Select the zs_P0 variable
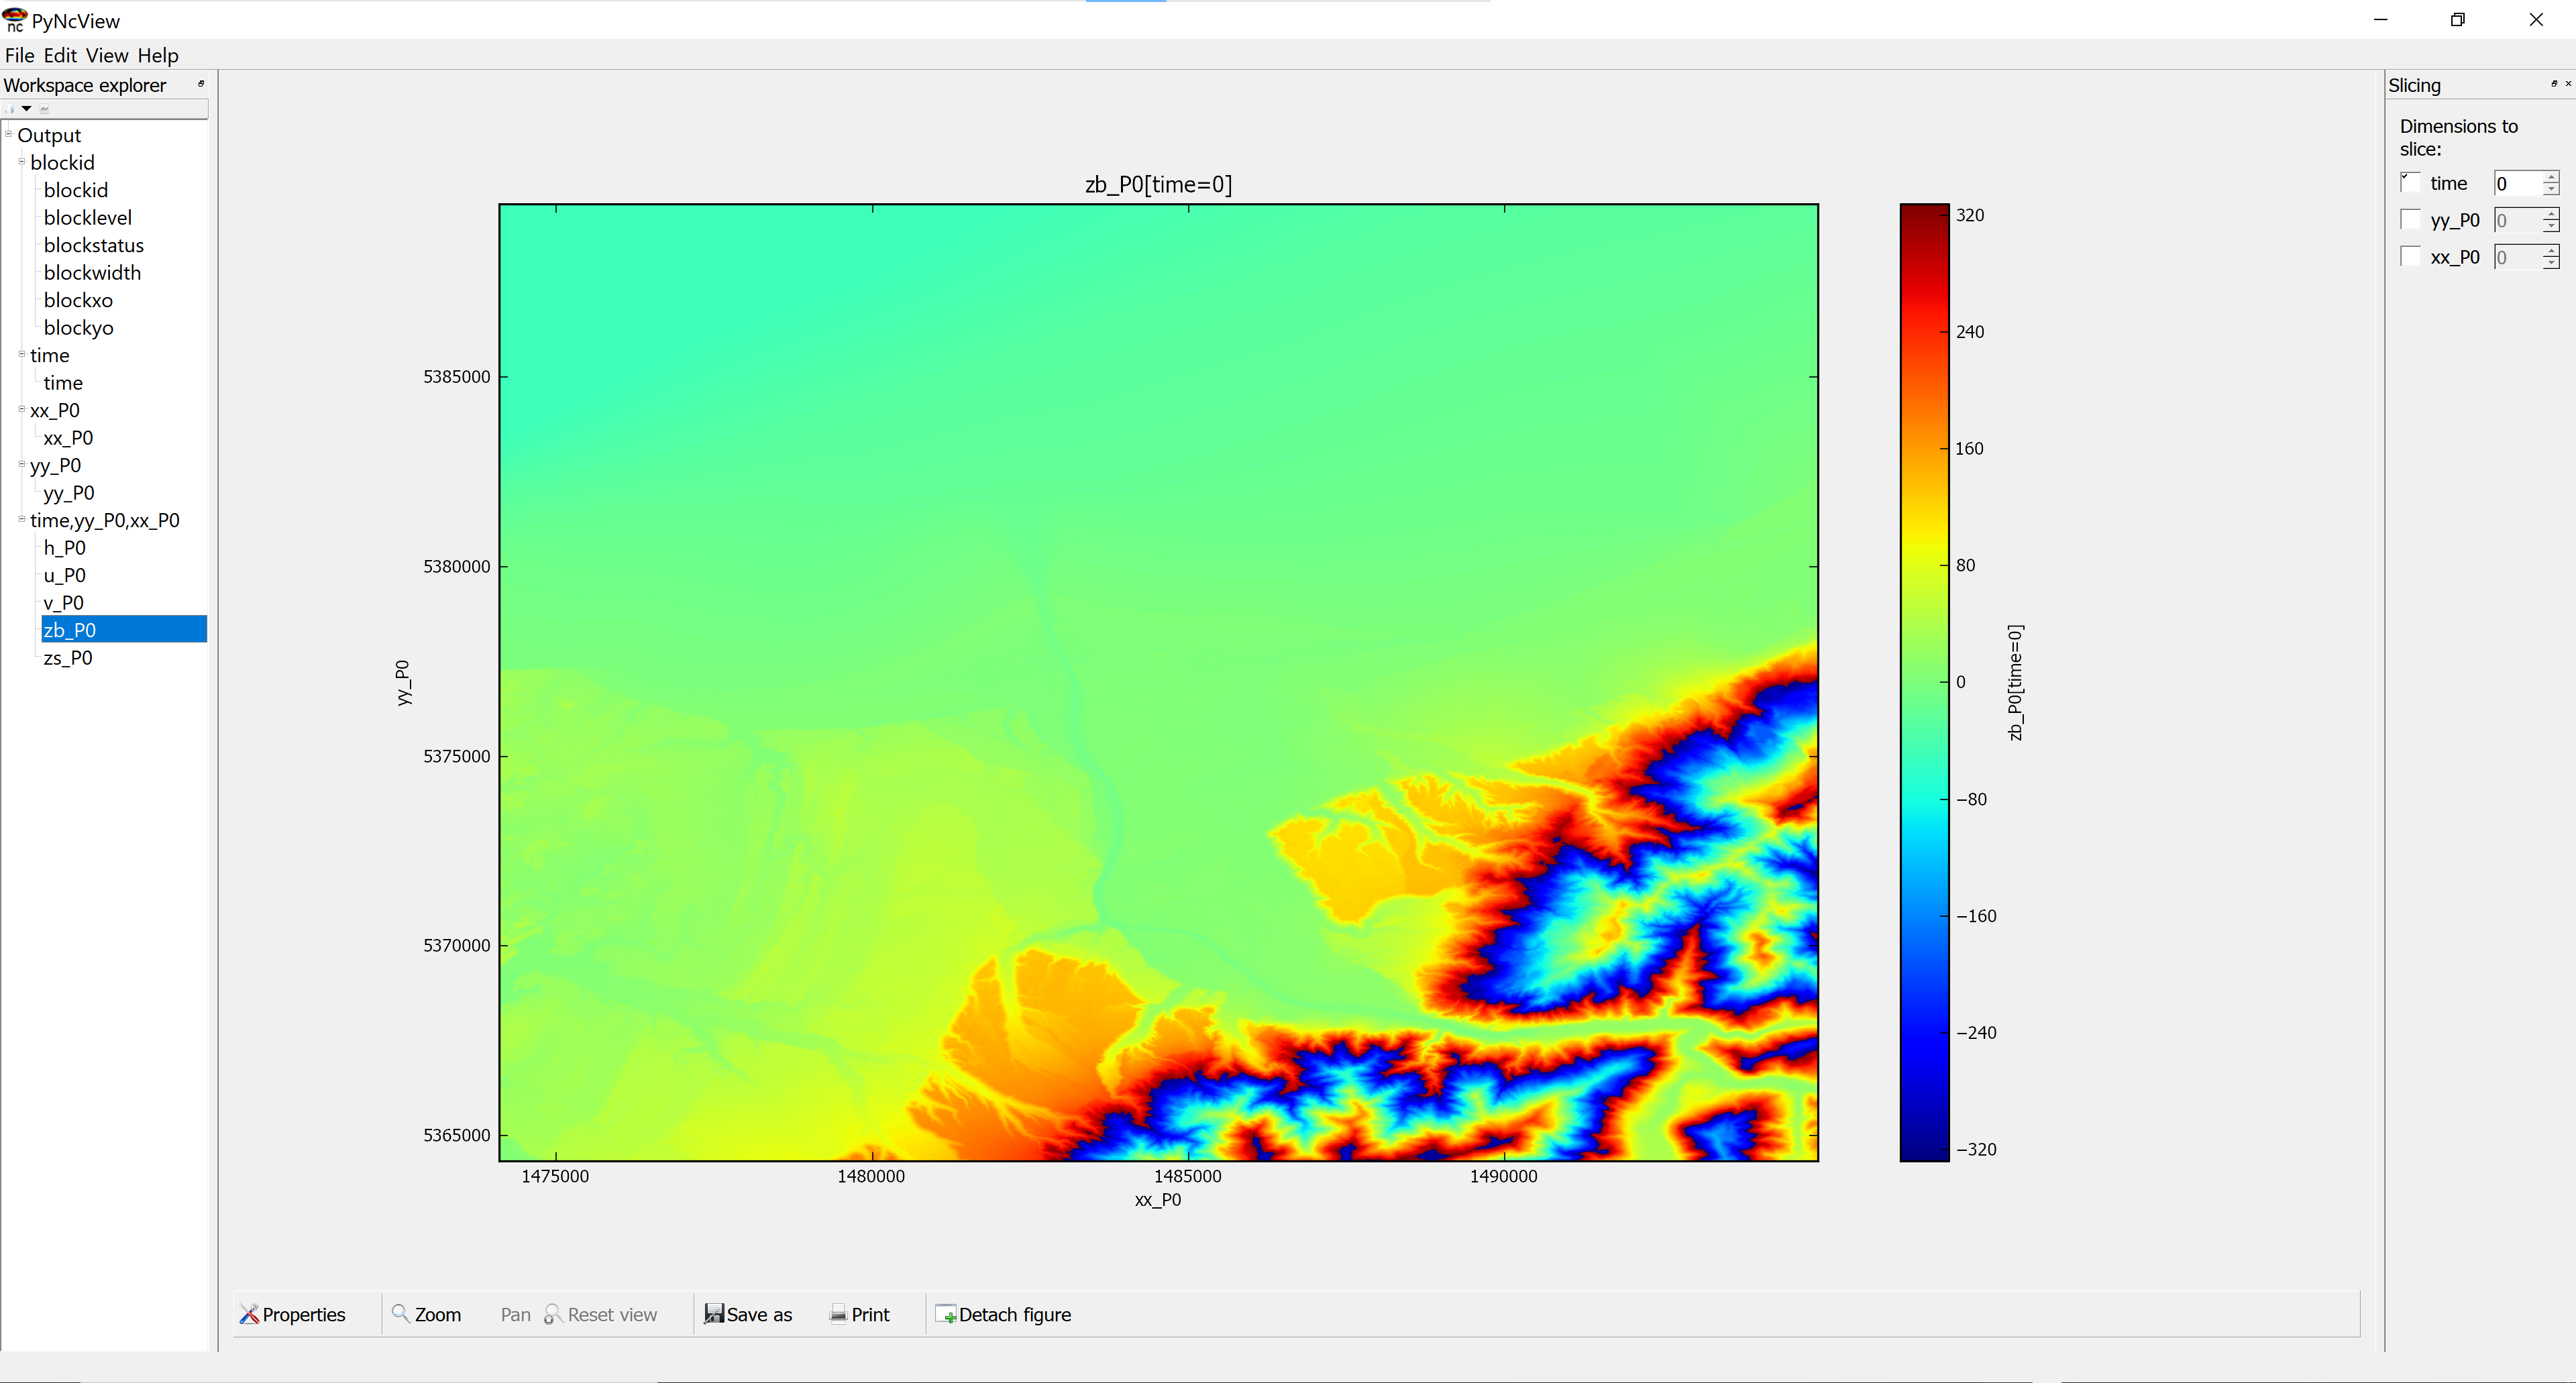2576x1383 pixels. click(x=67, y=658)
